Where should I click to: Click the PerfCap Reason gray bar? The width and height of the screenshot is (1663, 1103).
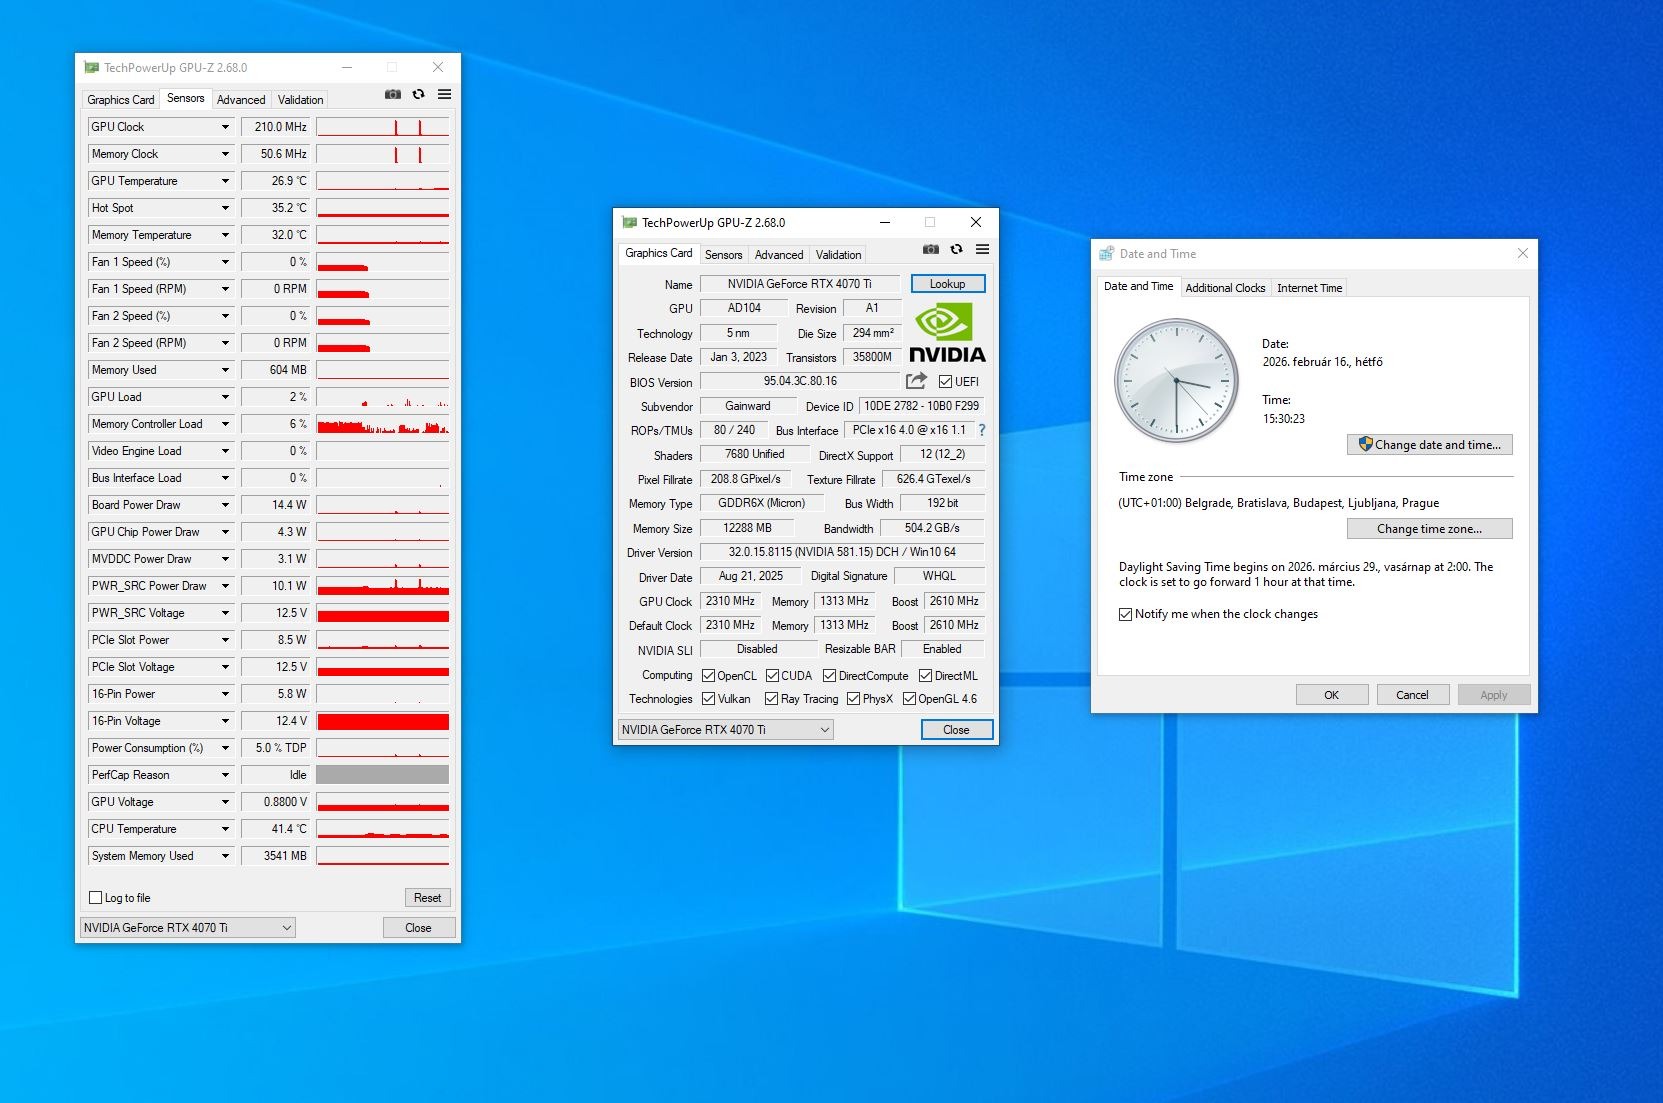(382, 775)
